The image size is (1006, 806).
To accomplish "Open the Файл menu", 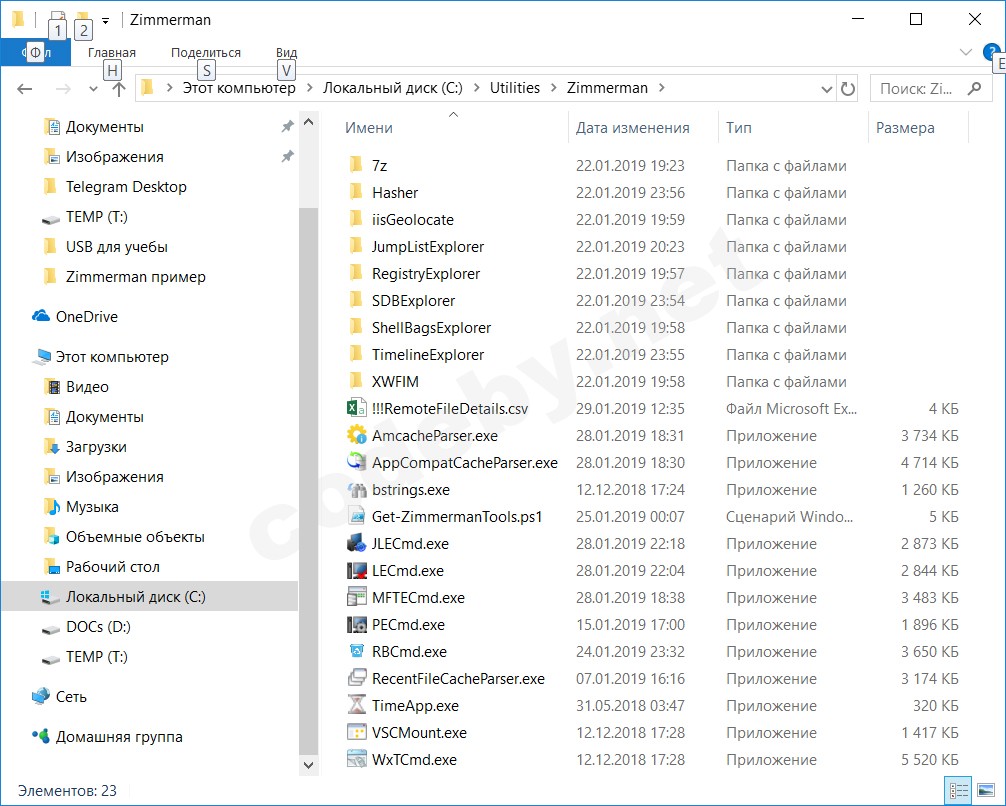I will 36,52.
